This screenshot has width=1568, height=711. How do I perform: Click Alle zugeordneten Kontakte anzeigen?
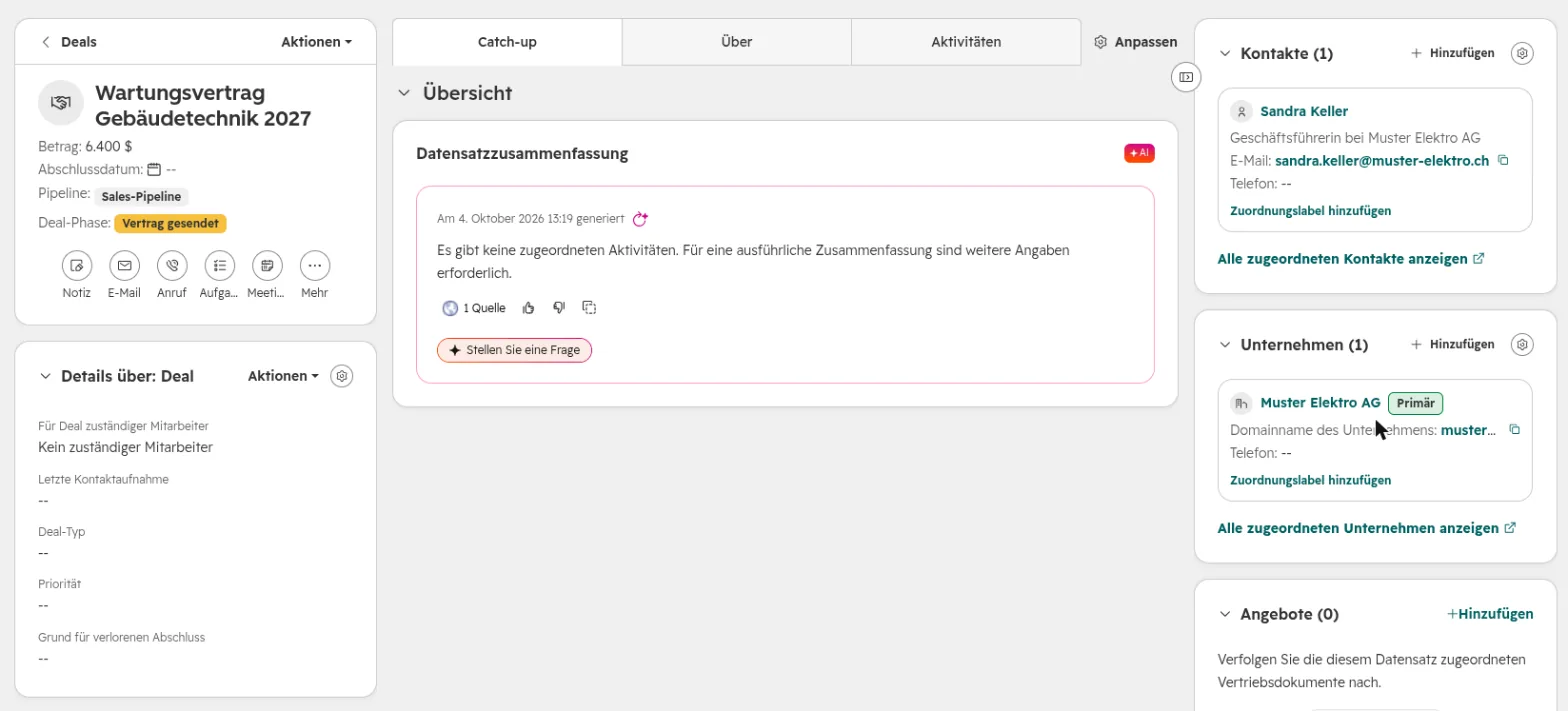(1351, 258)
